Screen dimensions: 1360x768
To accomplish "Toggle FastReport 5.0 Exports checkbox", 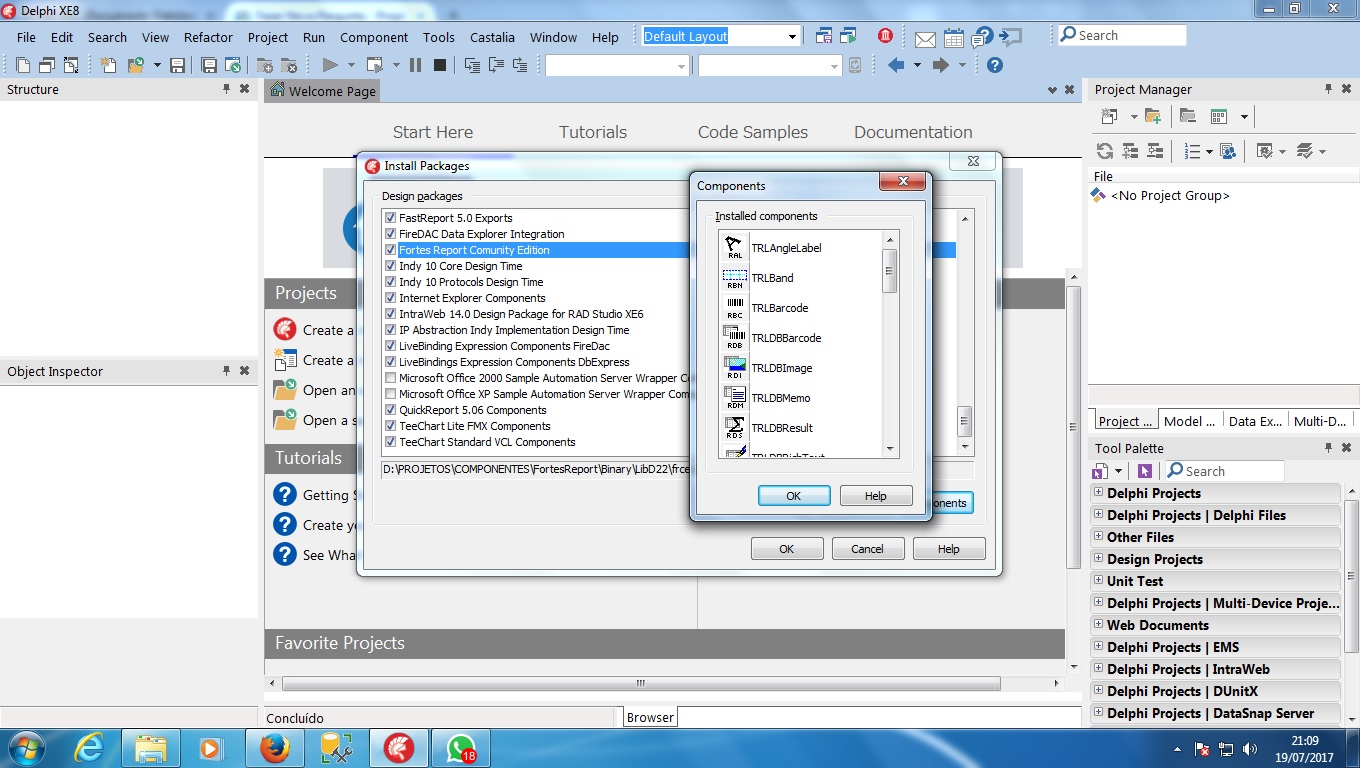I will (390, 218).
